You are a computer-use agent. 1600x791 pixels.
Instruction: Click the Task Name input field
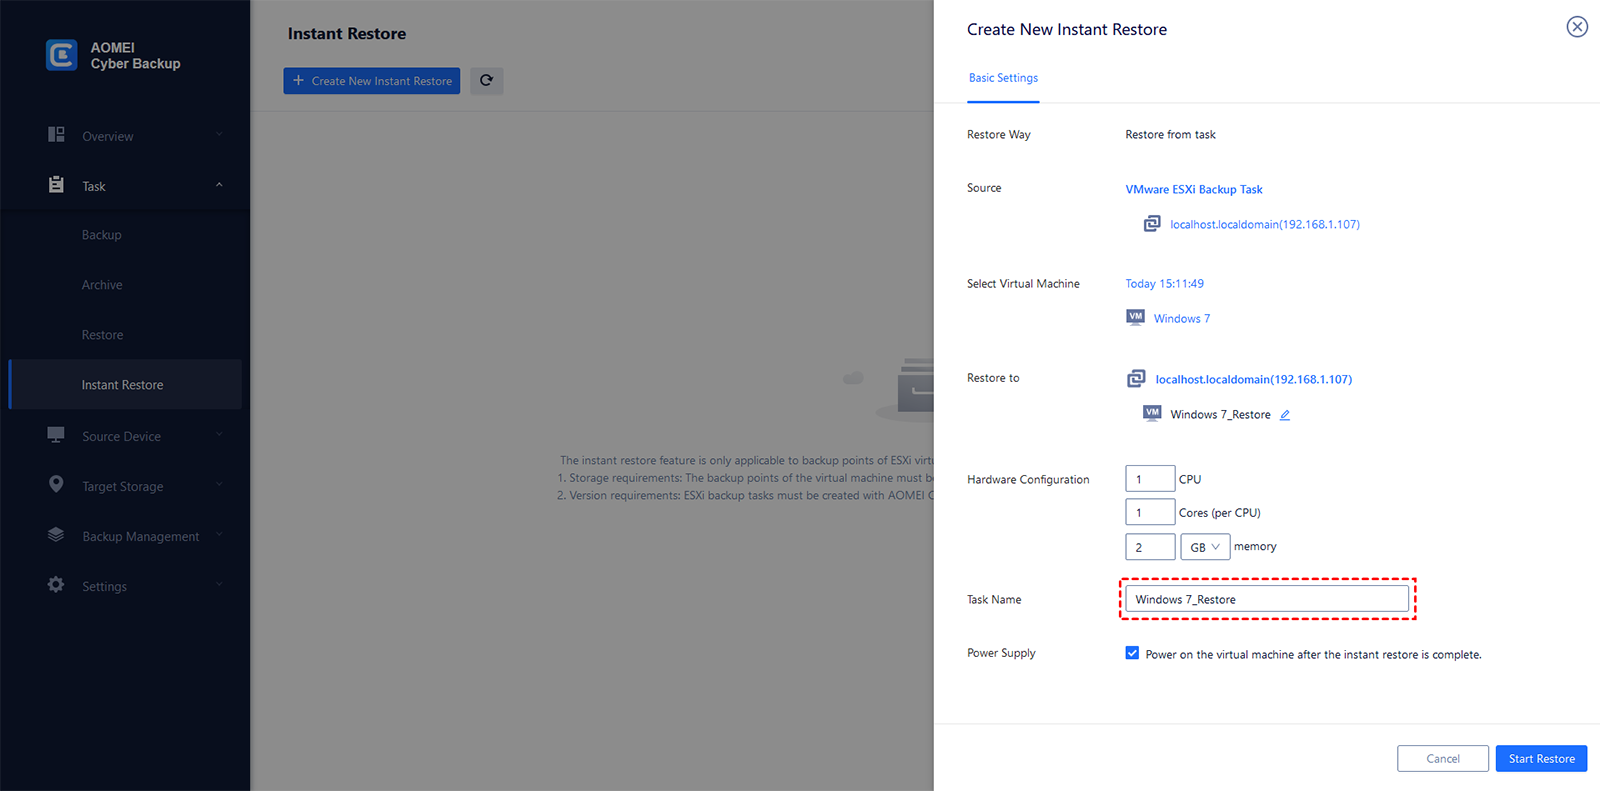1266,599
